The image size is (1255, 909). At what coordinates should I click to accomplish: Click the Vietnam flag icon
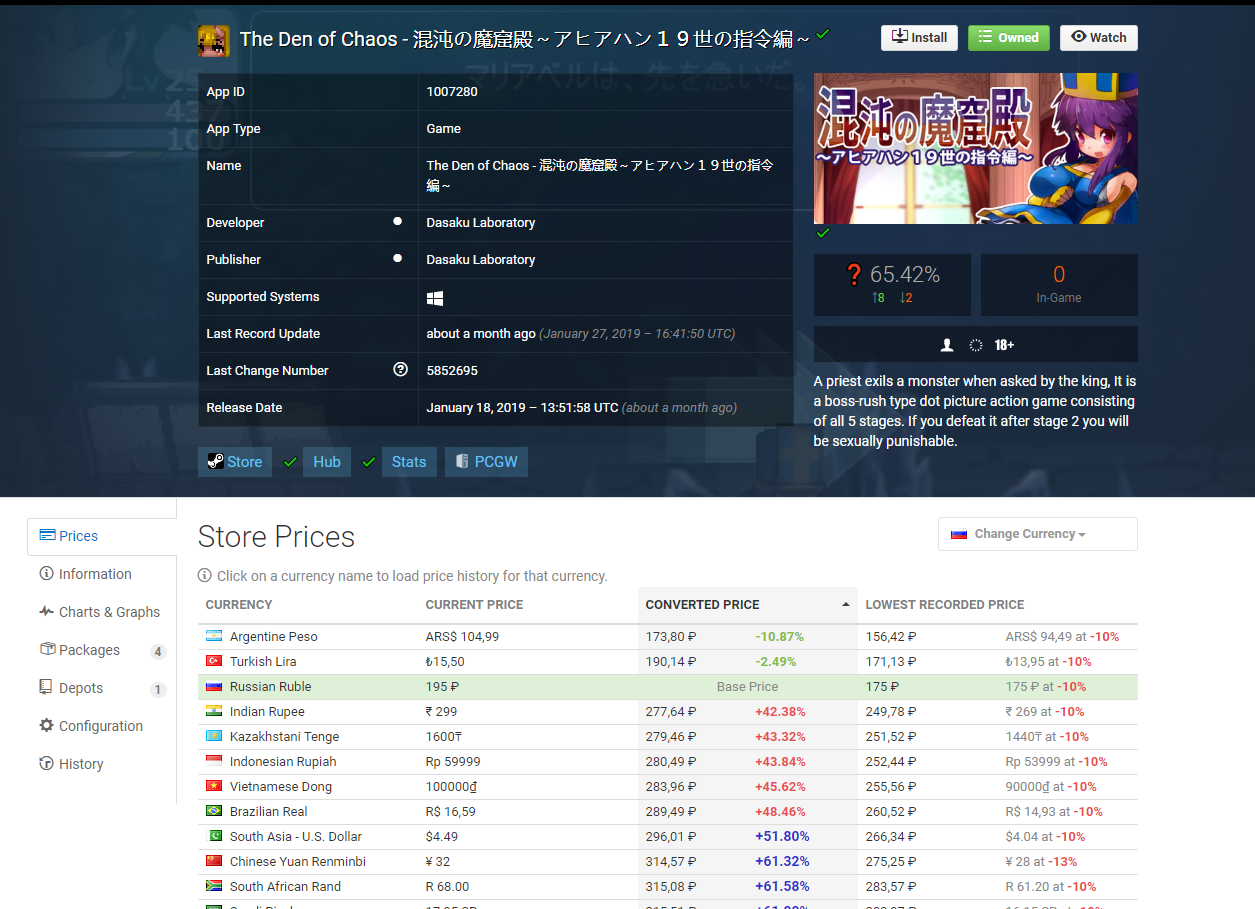[213, 786]
